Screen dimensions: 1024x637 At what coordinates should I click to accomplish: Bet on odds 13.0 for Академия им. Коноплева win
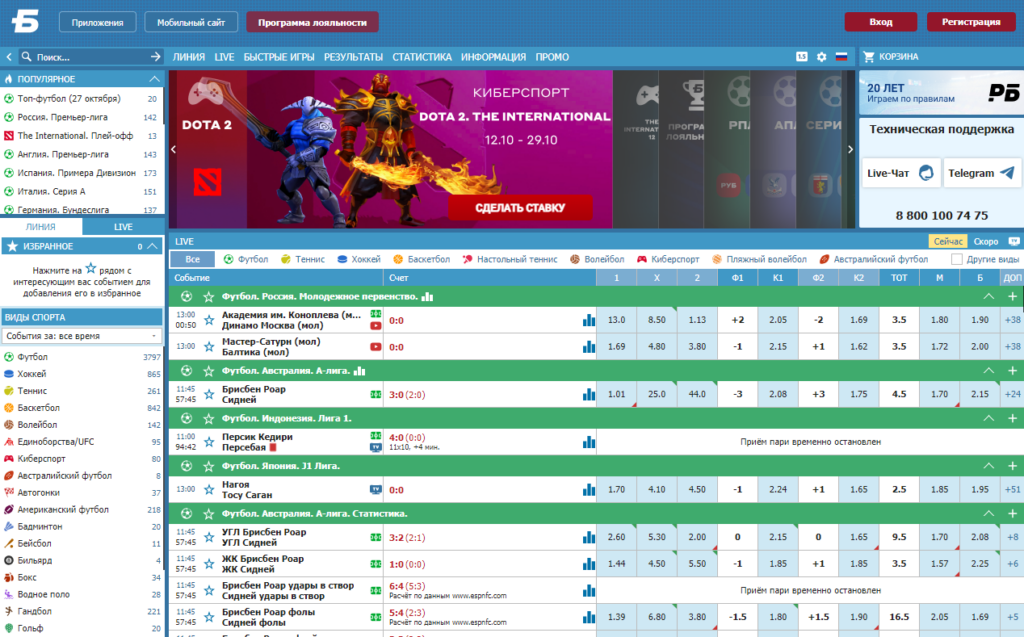(616, 320)
